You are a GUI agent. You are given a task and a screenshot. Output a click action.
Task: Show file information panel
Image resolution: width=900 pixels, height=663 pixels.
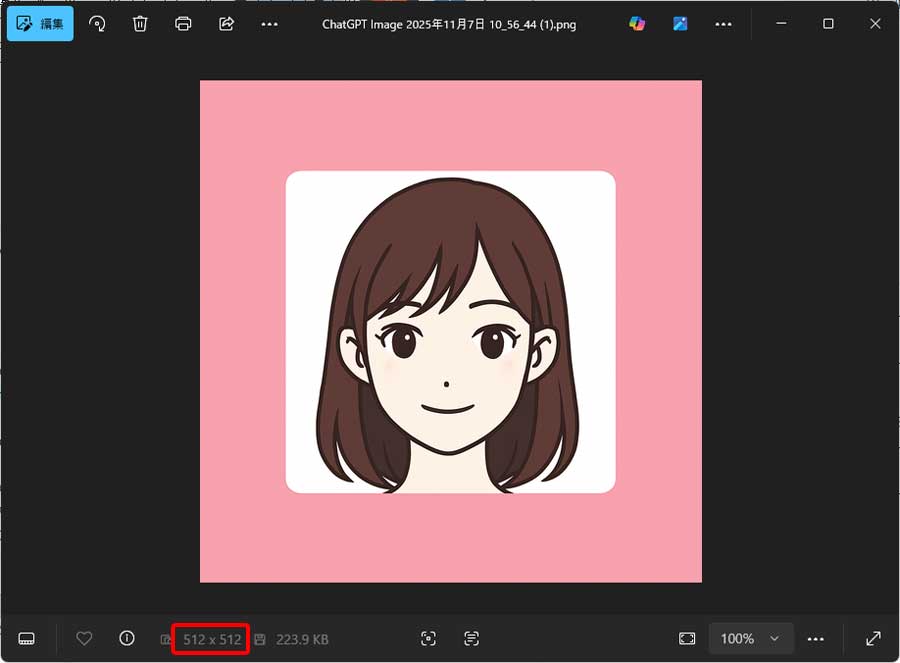point(126,638)
